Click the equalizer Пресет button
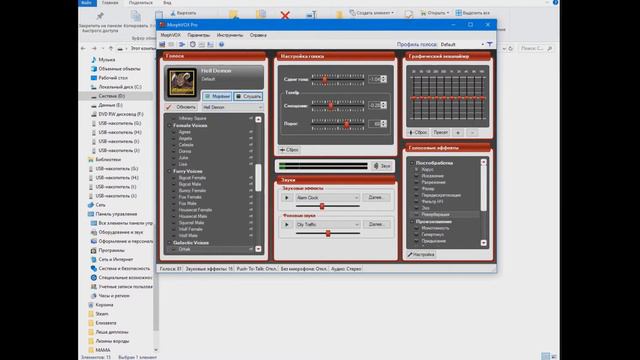 (x=440, y=133)
